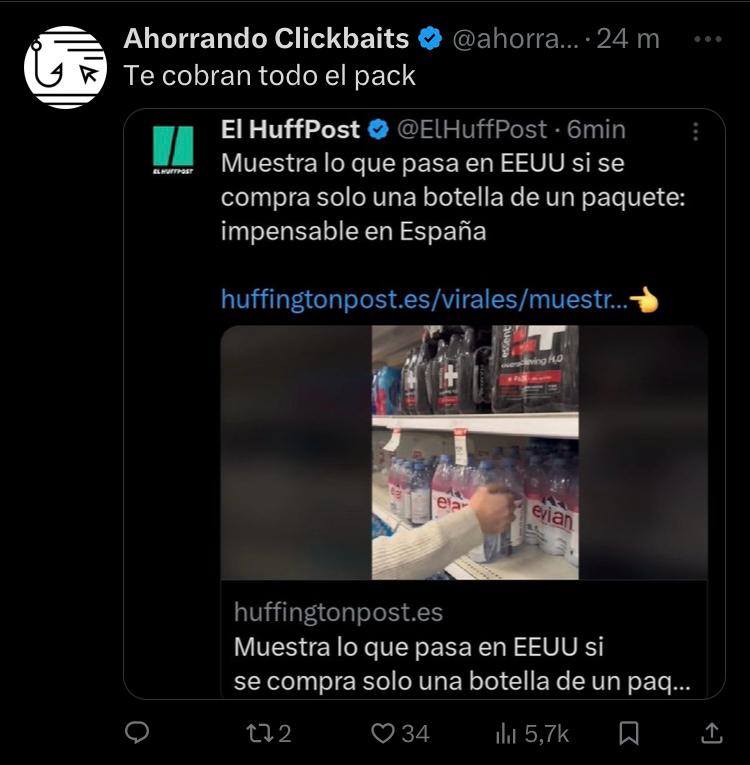Click the blue verified badge beside Ahorrando Clickbaits
The width and height of the screenshot is (750, 765).
click(430, 39)
